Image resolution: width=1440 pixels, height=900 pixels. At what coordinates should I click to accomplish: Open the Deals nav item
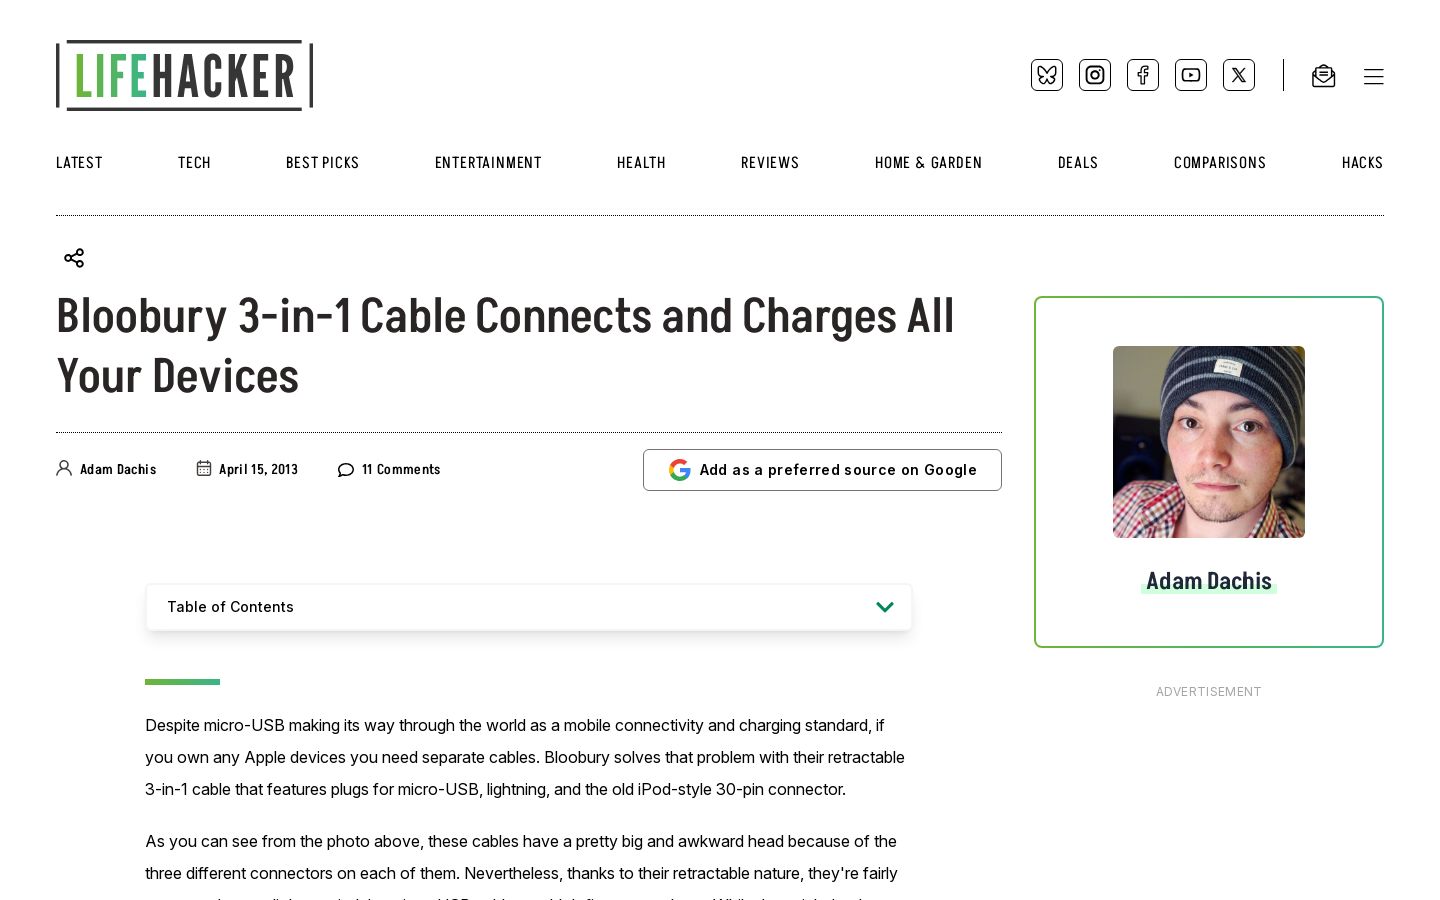point(1078,163)
